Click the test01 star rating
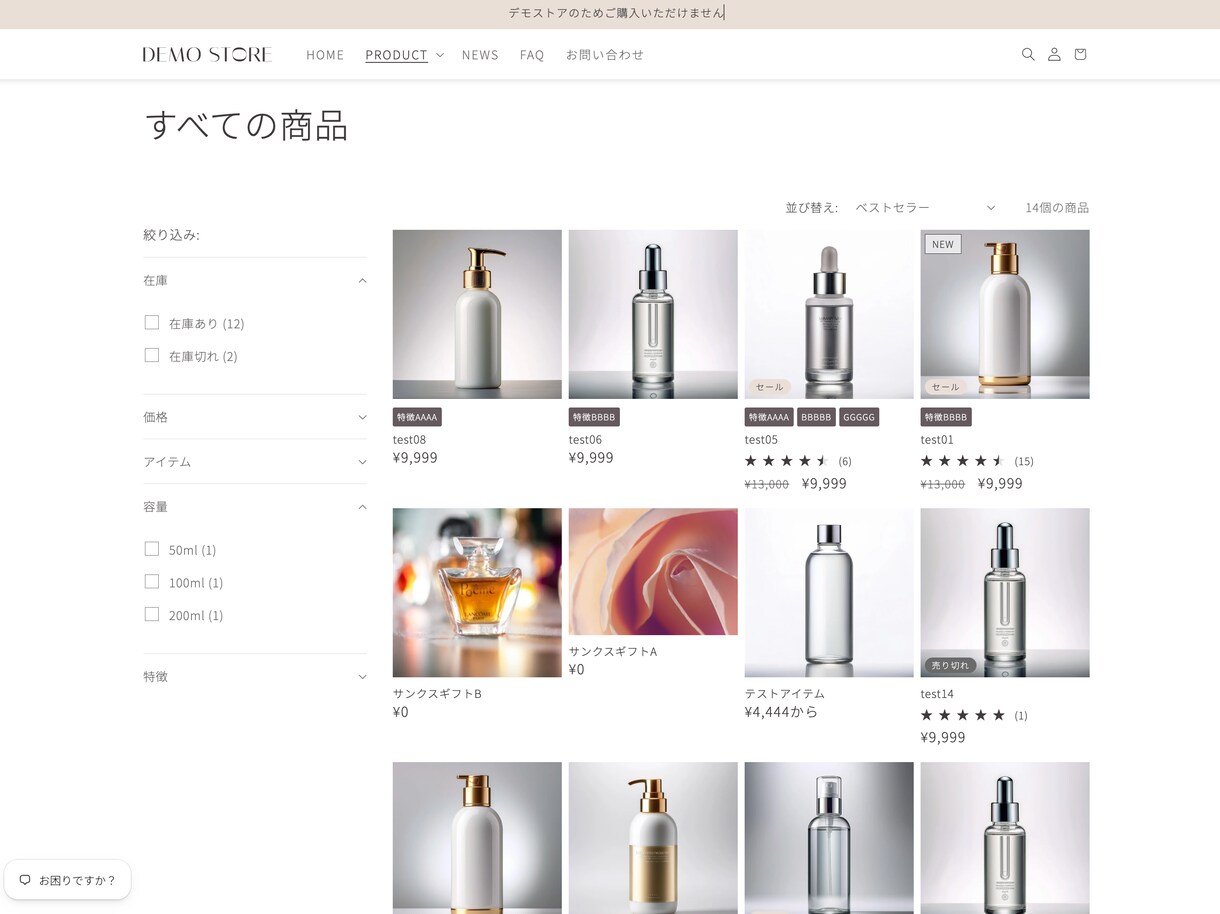The image size is (1220, 914). click(963, 461)
